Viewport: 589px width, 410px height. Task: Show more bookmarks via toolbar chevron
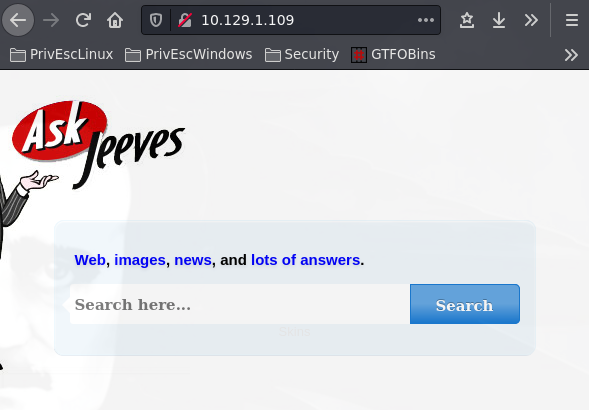tap(571, 55)
